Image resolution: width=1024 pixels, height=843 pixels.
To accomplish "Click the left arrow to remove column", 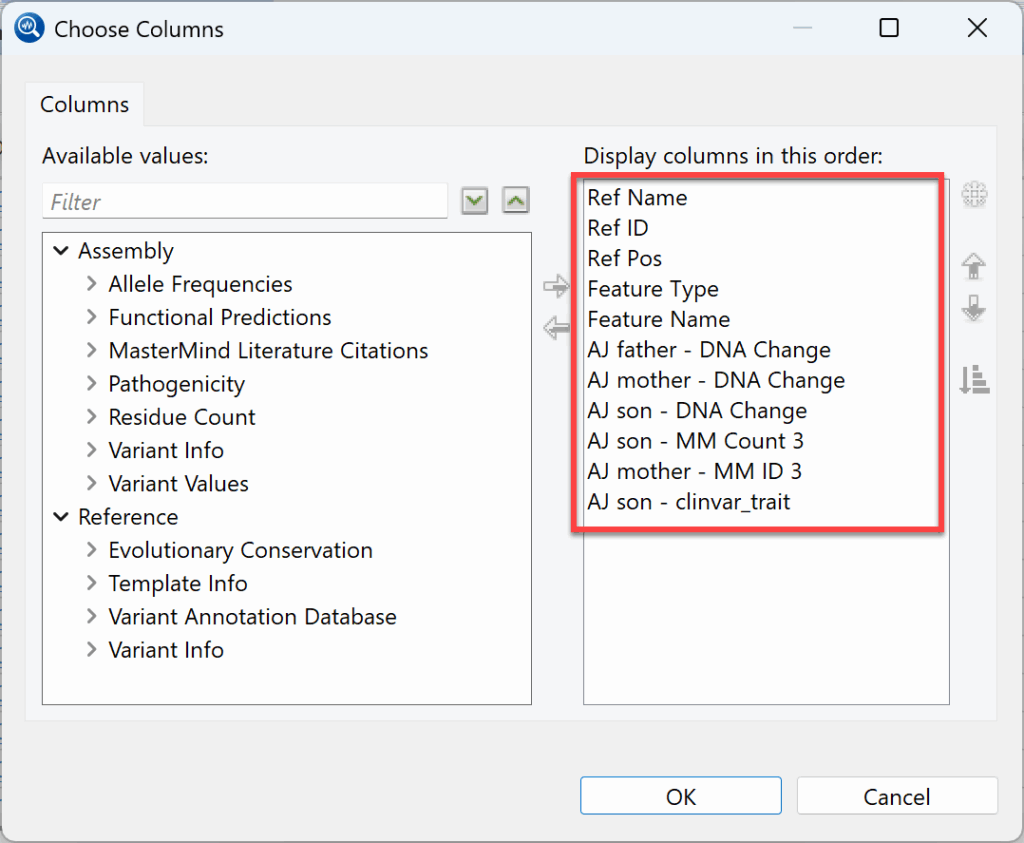I will [x=556, y=327].
